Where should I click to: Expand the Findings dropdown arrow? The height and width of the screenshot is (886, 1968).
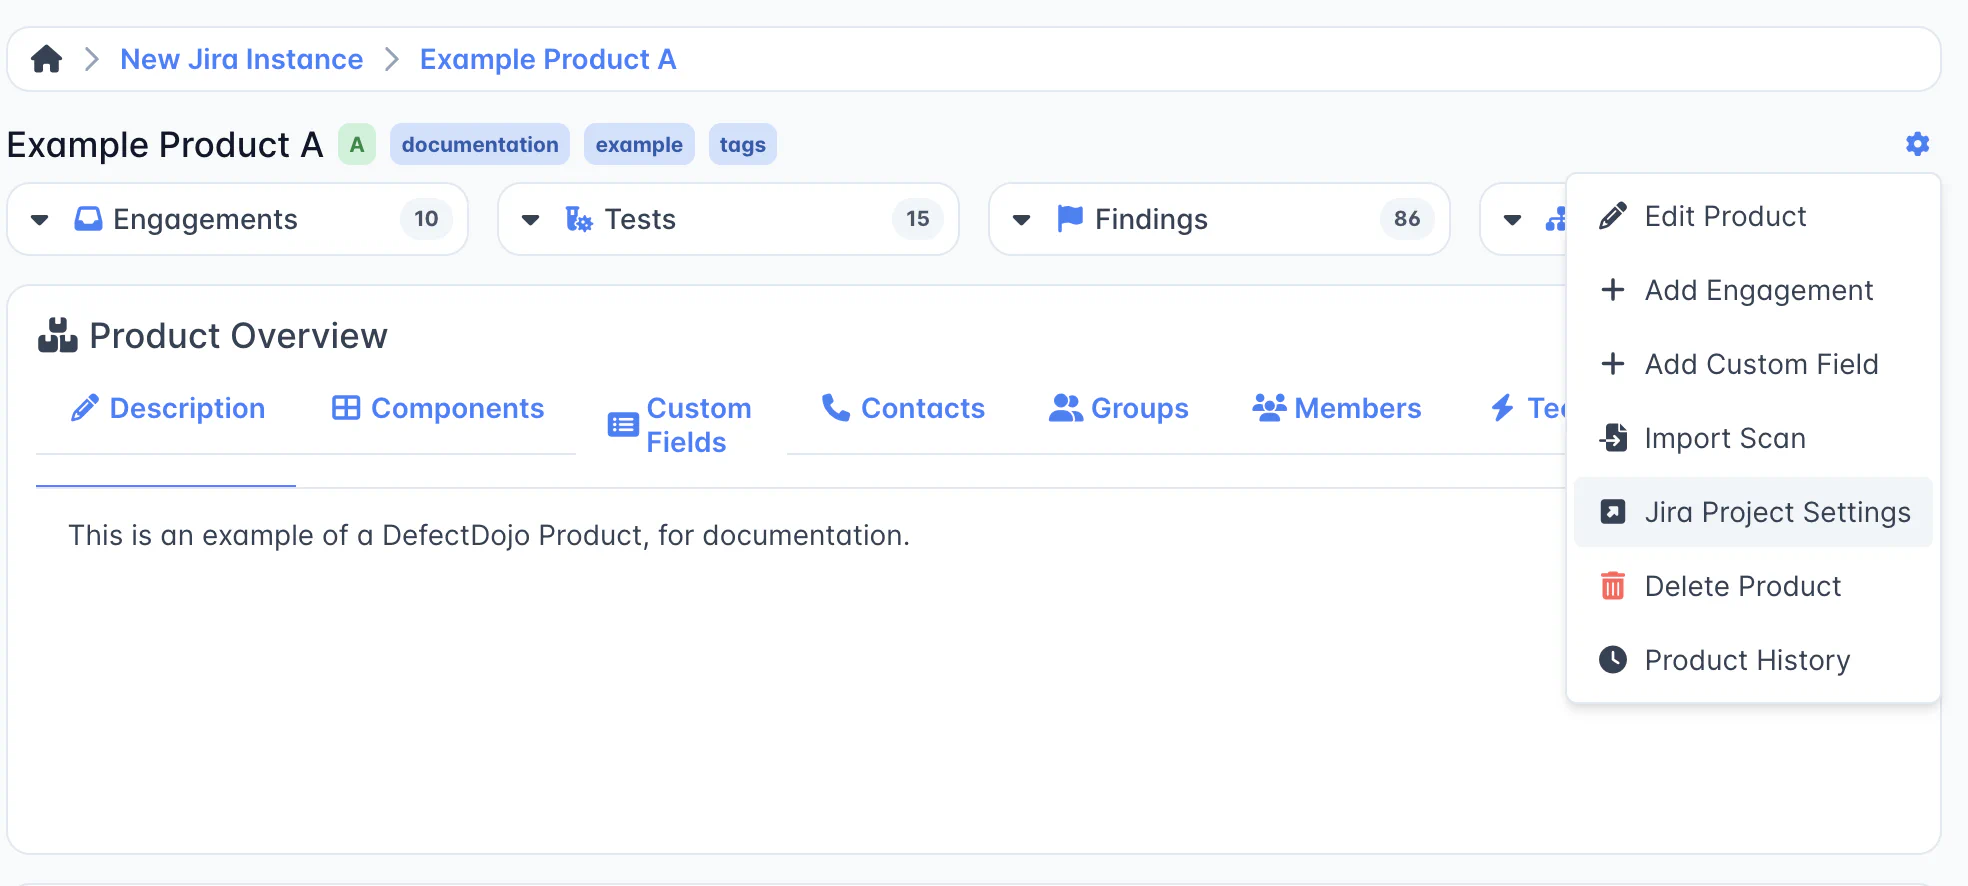tap(1021, 220)
